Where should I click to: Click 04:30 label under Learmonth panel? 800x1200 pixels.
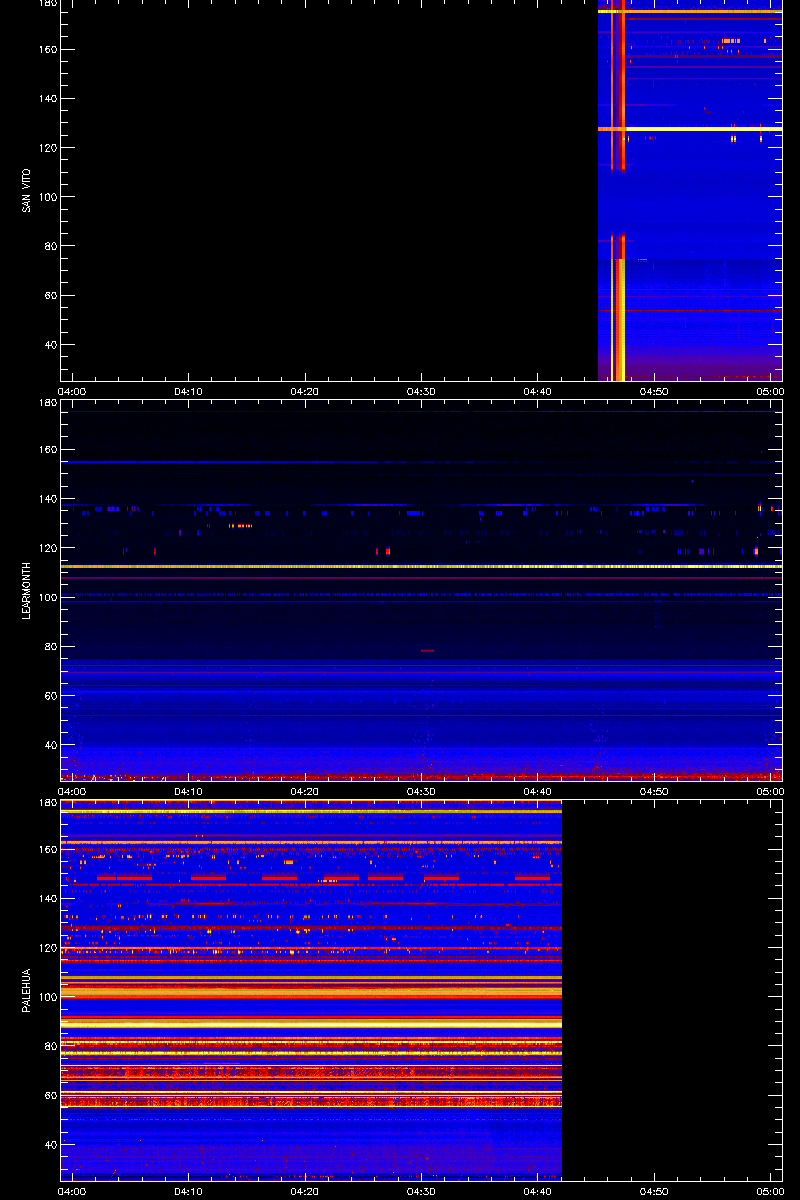(x=421, y=791)
